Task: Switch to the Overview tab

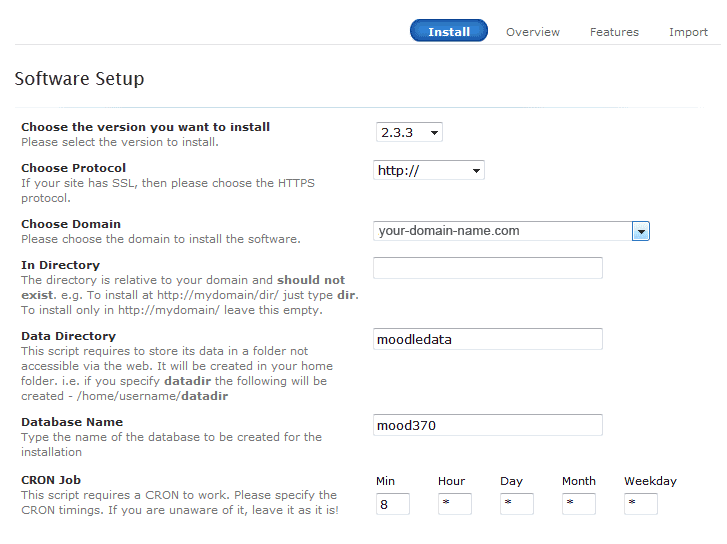Action: [533, 32]
